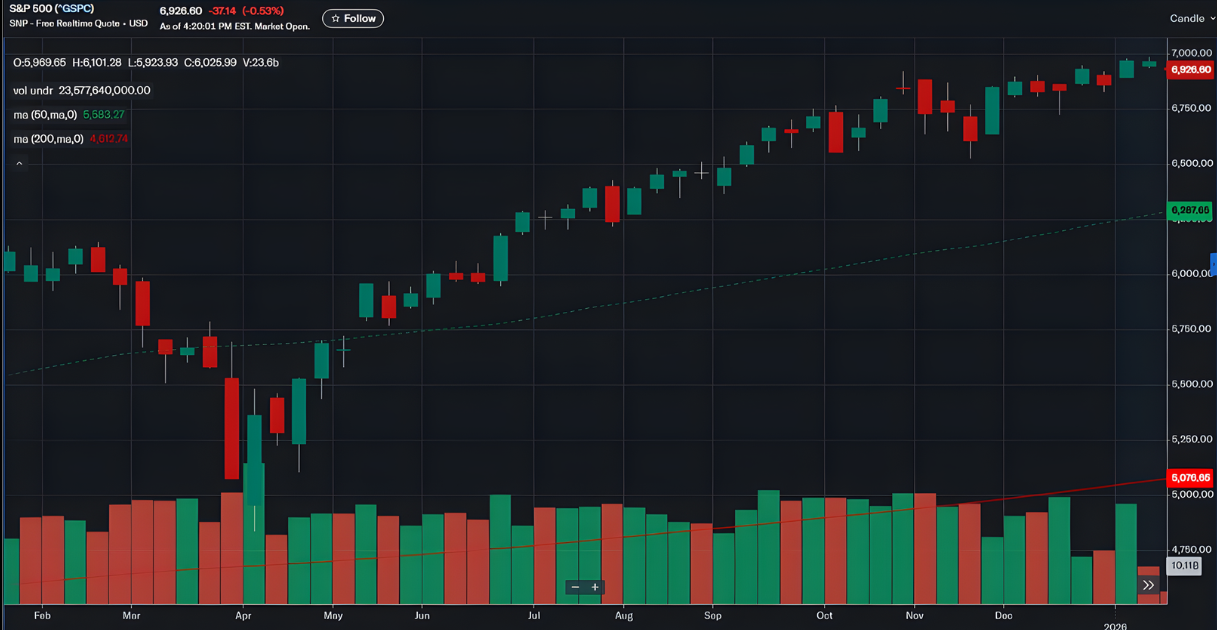
Task: Click the red 5,076.65 moving-average price marker
Action: click(x=1190, y=478)
